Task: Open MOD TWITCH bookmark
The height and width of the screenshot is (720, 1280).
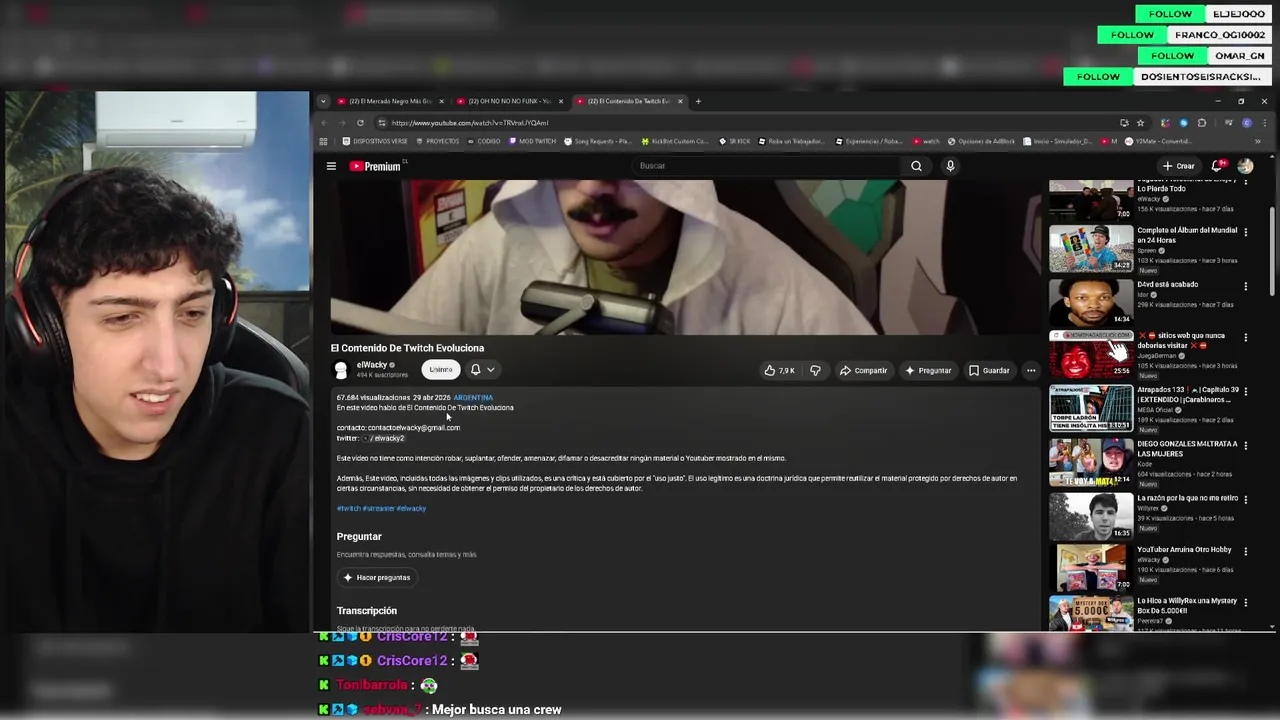Action: point(532,141)
